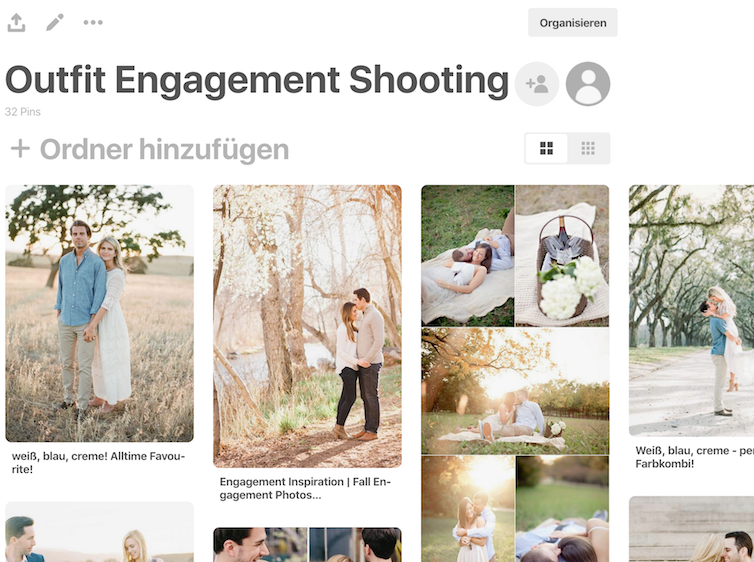Image resolution: width=754 pixels, height=562 pixels.
Task: Click the plus icon to add folder
Action: coord(20,149)
